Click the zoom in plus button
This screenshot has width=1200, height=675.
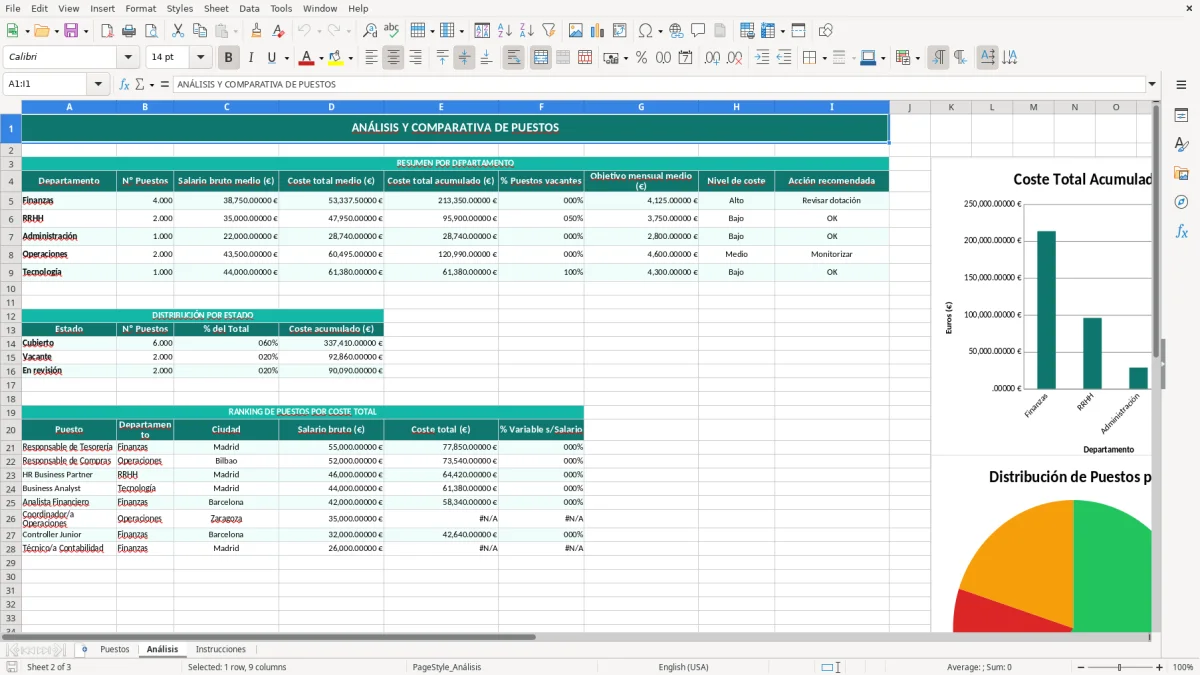pyautogui.click(x=1159, y=667)
